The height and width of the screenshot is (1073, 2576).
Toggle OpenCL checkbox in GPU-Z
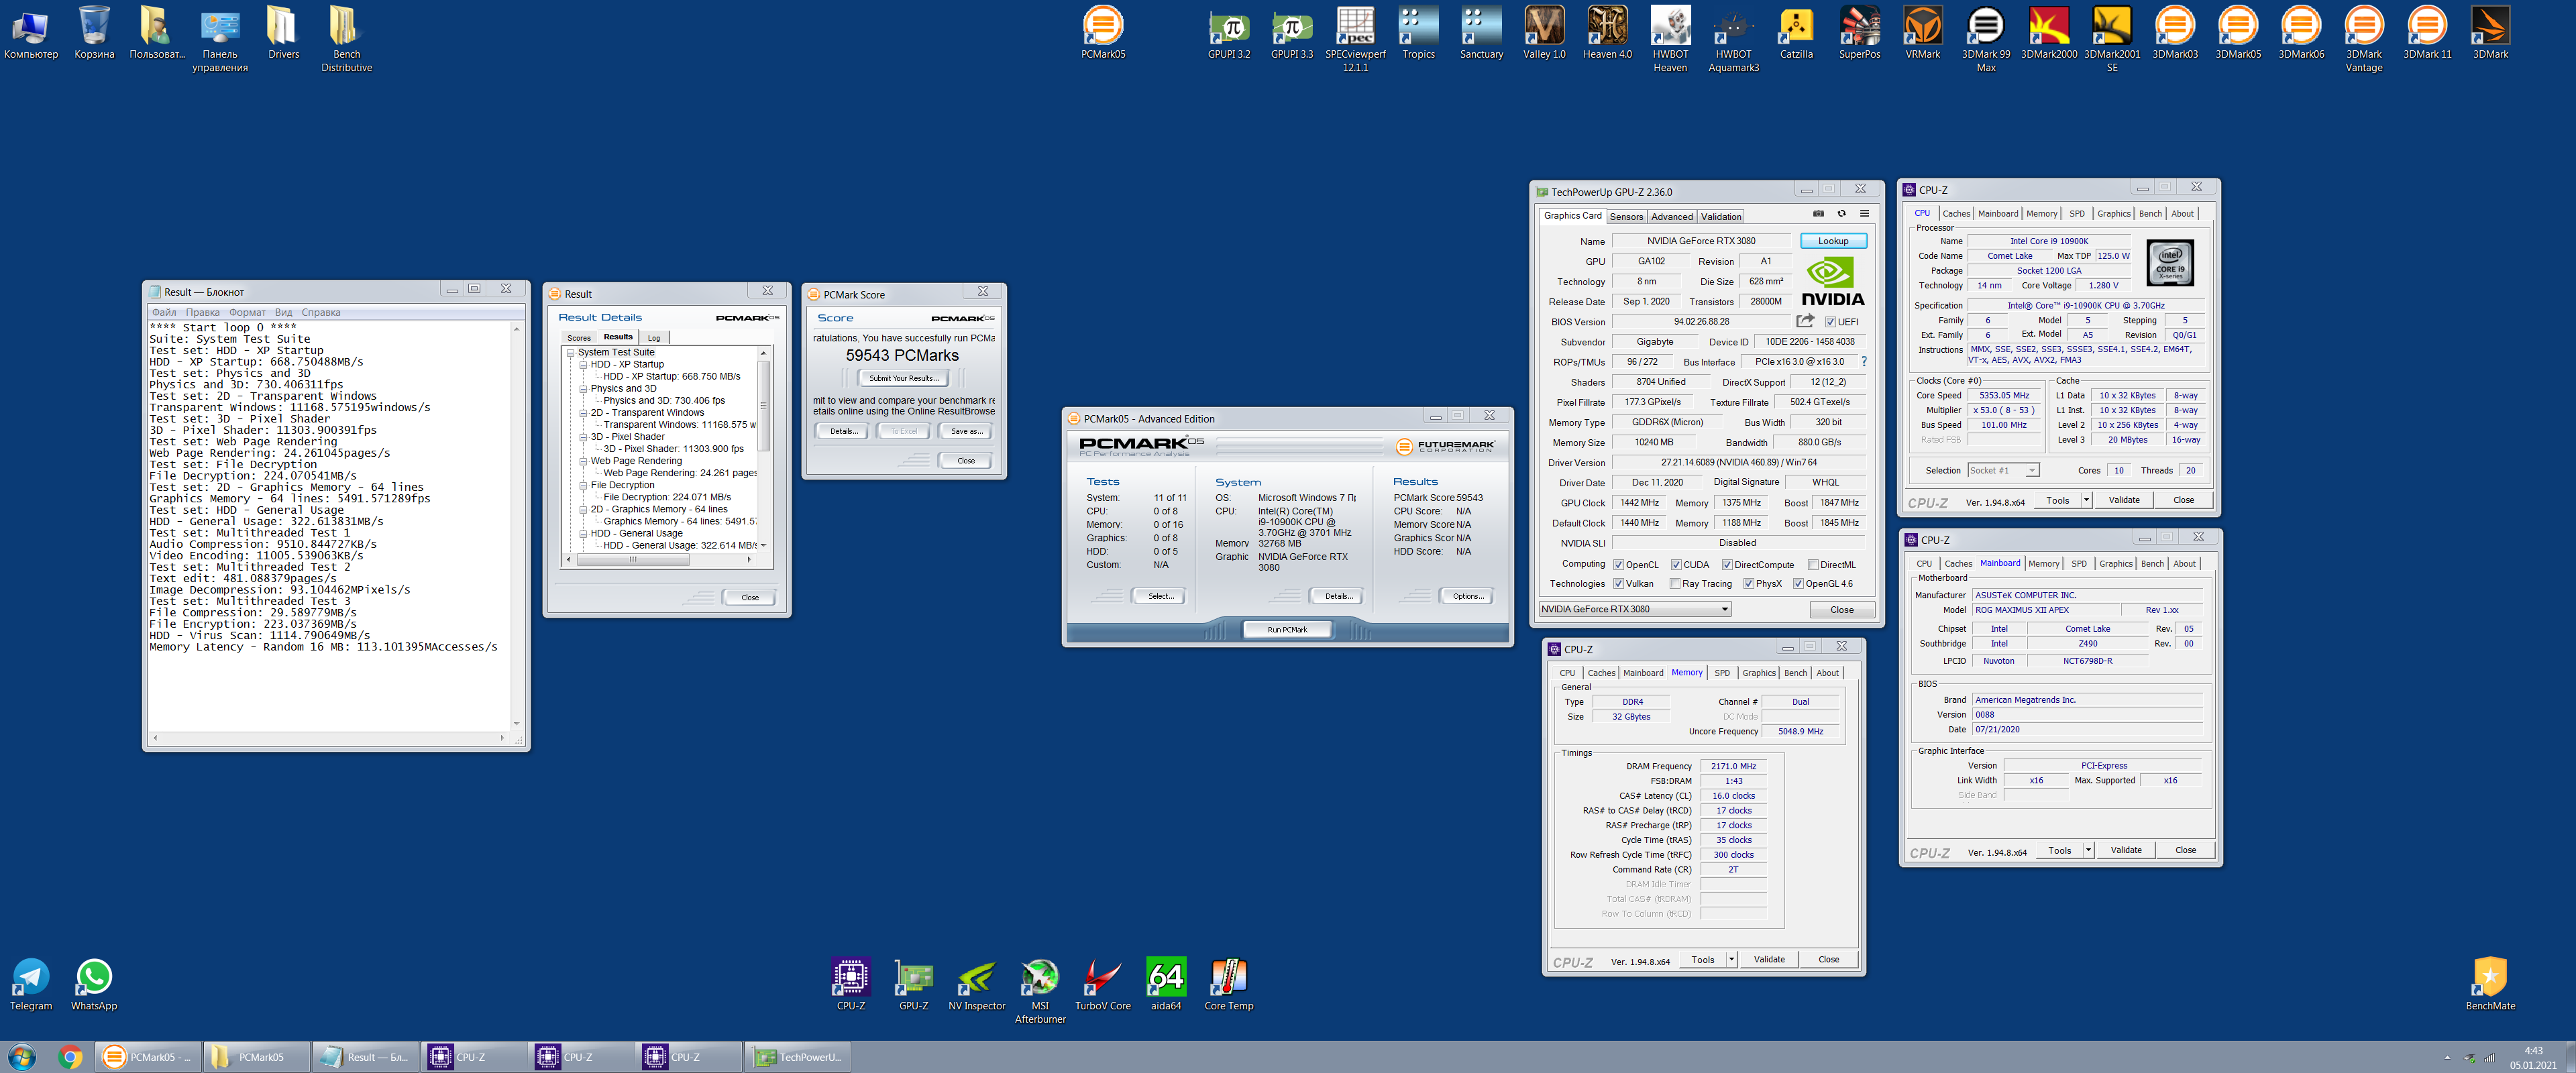pos(1618,565)
